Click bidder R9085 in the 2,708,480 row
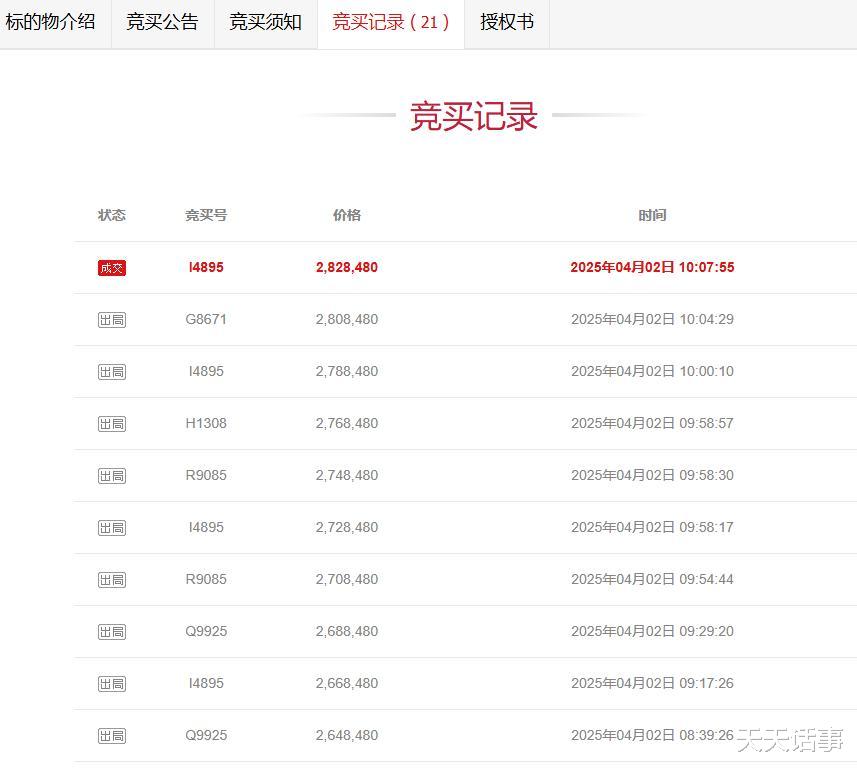 pyautogui.click(x=206, y=579)
